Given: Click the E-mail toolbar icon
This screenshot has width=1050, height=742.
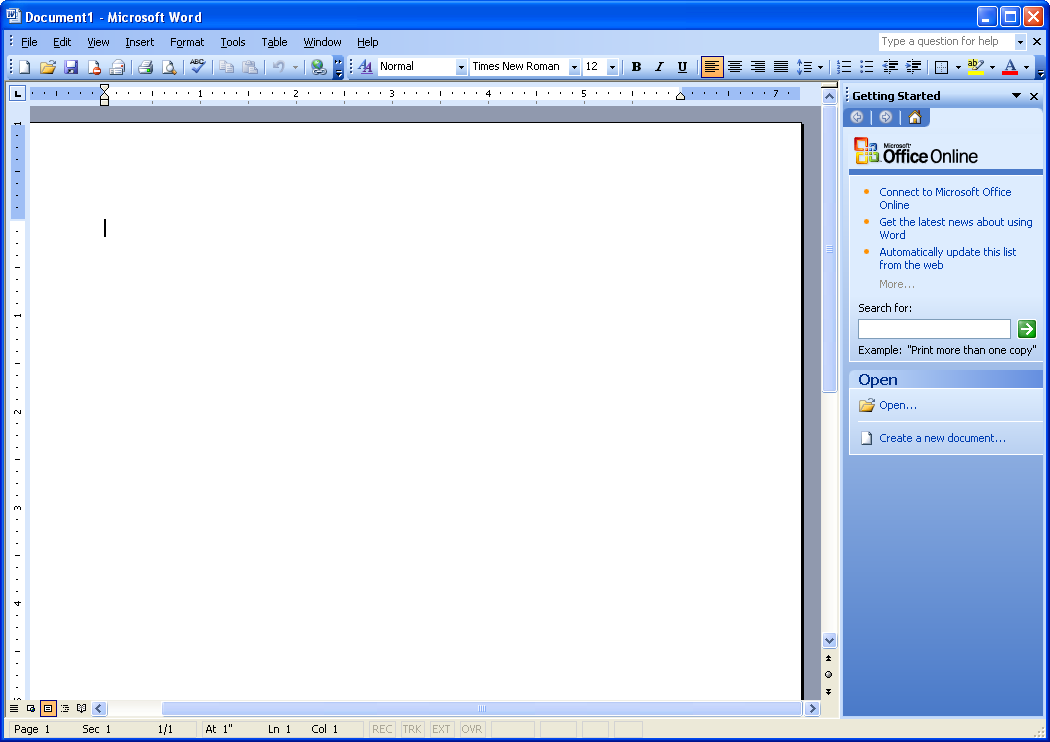Looking at the screenshot, I should pos(117,67).
